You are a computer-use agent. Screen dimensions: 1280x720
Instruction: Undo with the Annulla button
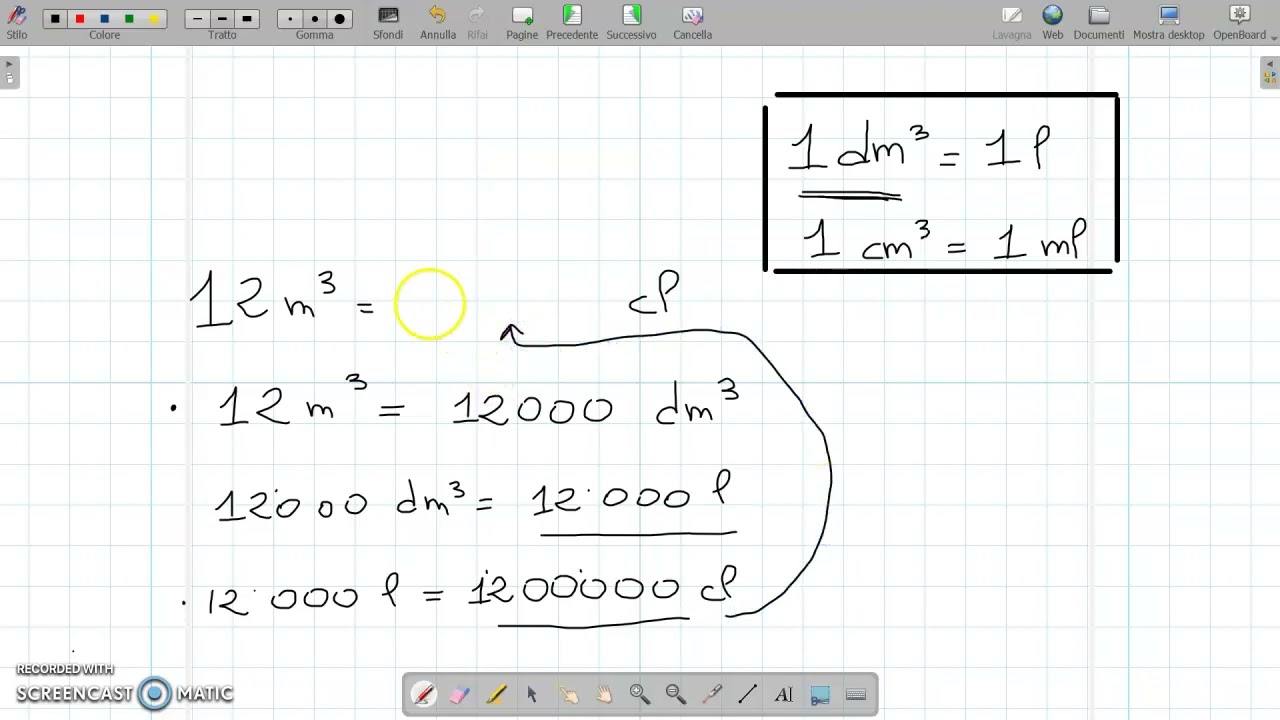(438, 22)
